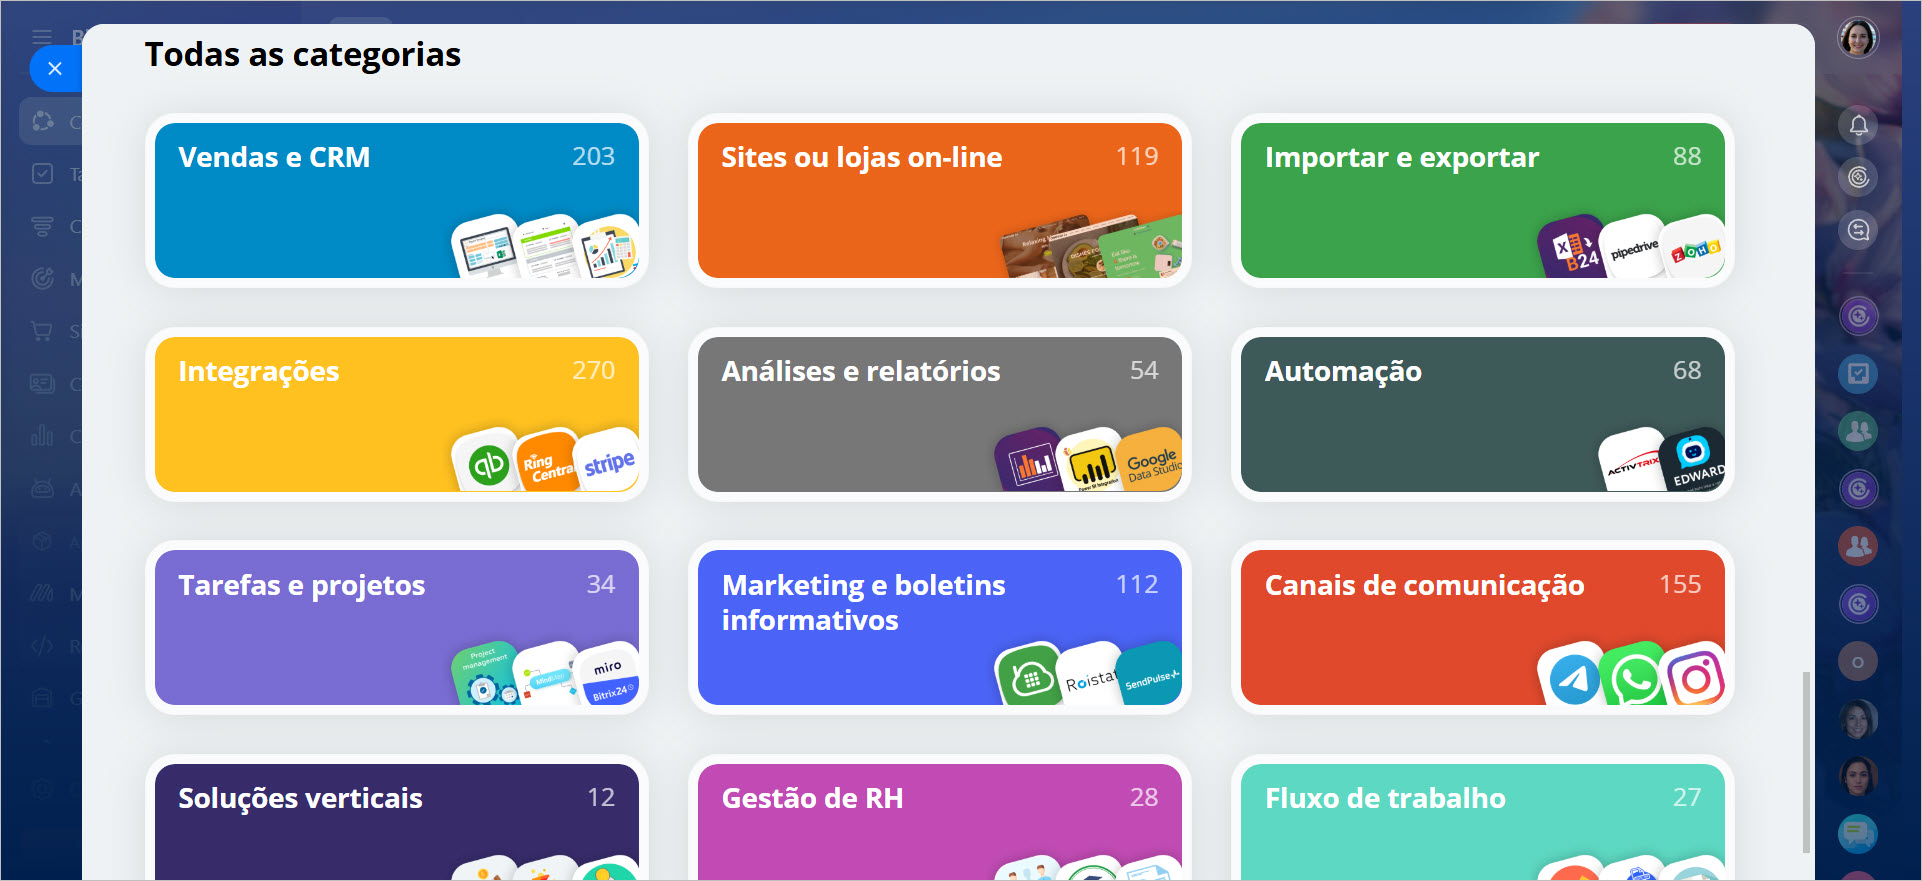Screen dimensions: 1922x881
Task: Click the 270 count on Integrações
Action: point(593,370)
